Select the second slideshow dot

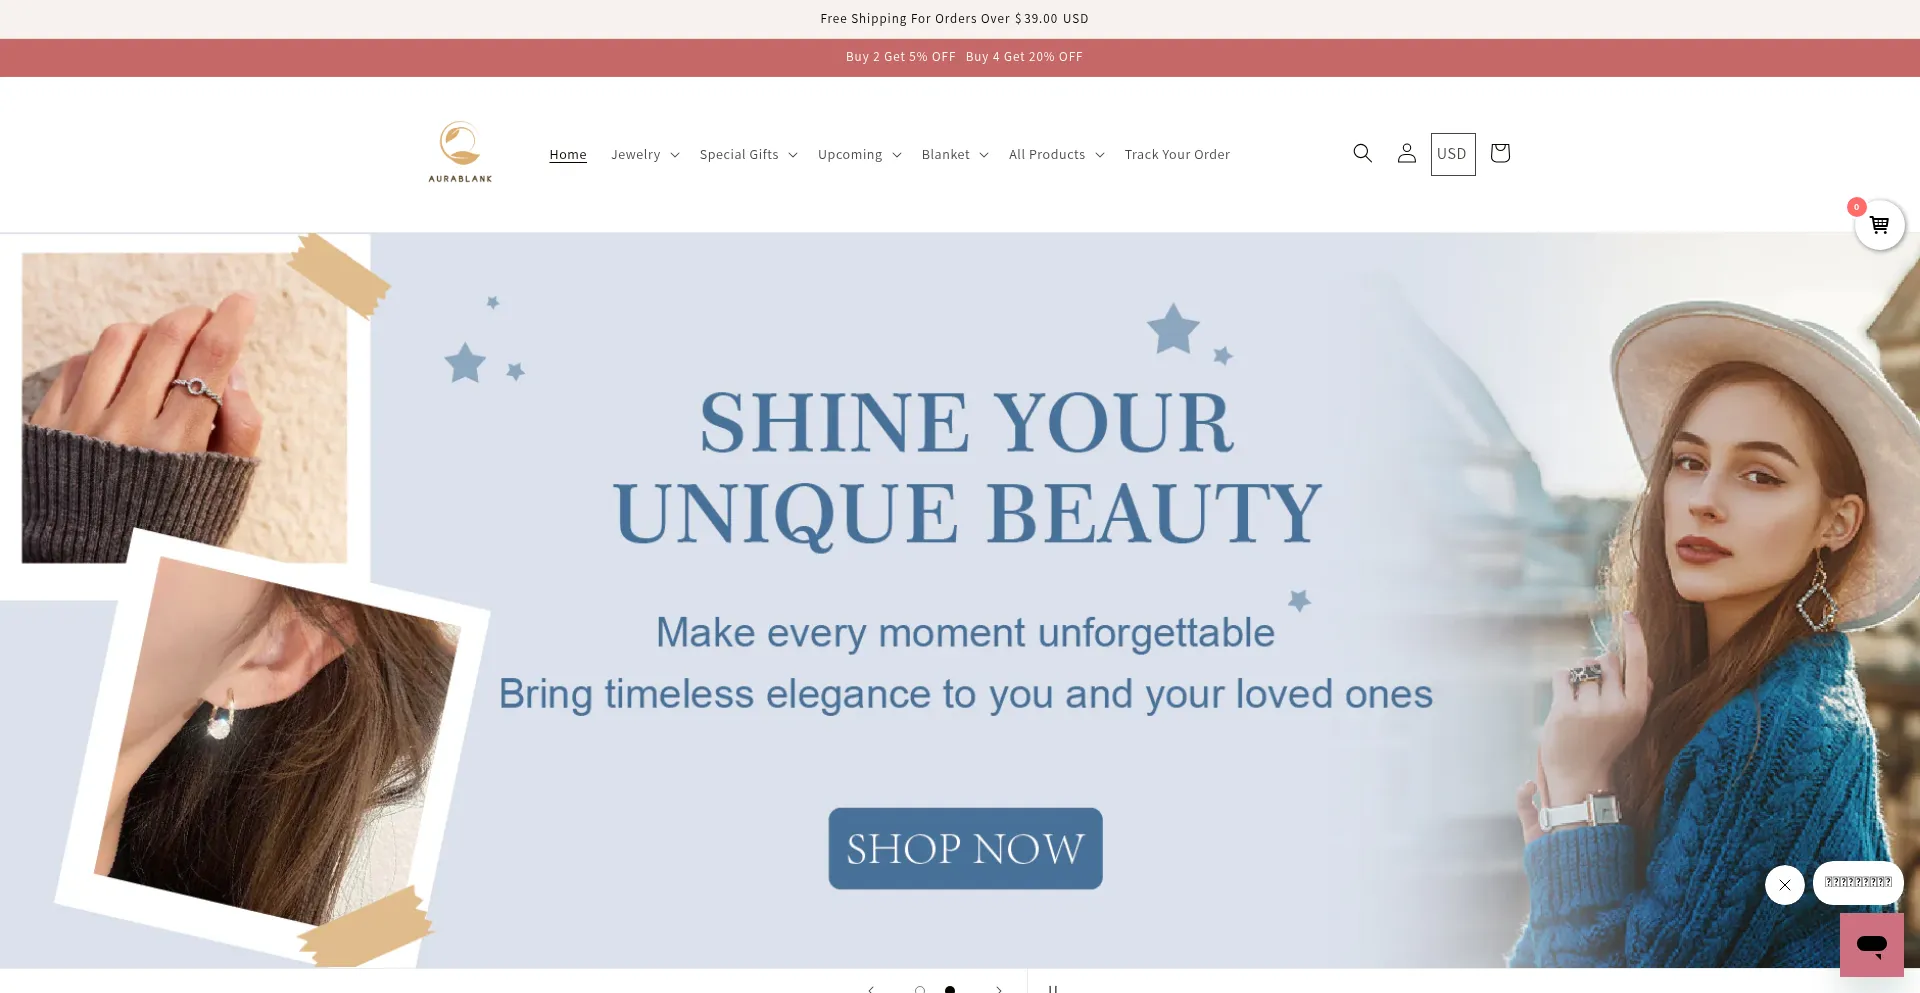point(949,990)
